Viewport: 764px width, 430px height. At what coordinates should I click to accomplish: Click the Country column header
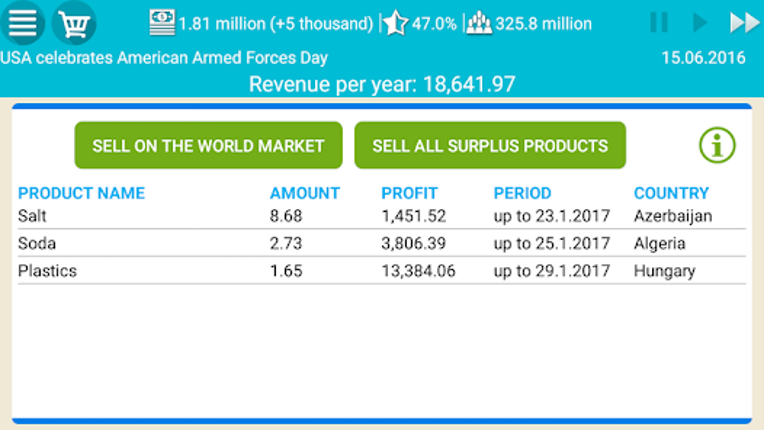tap(671, 193)
